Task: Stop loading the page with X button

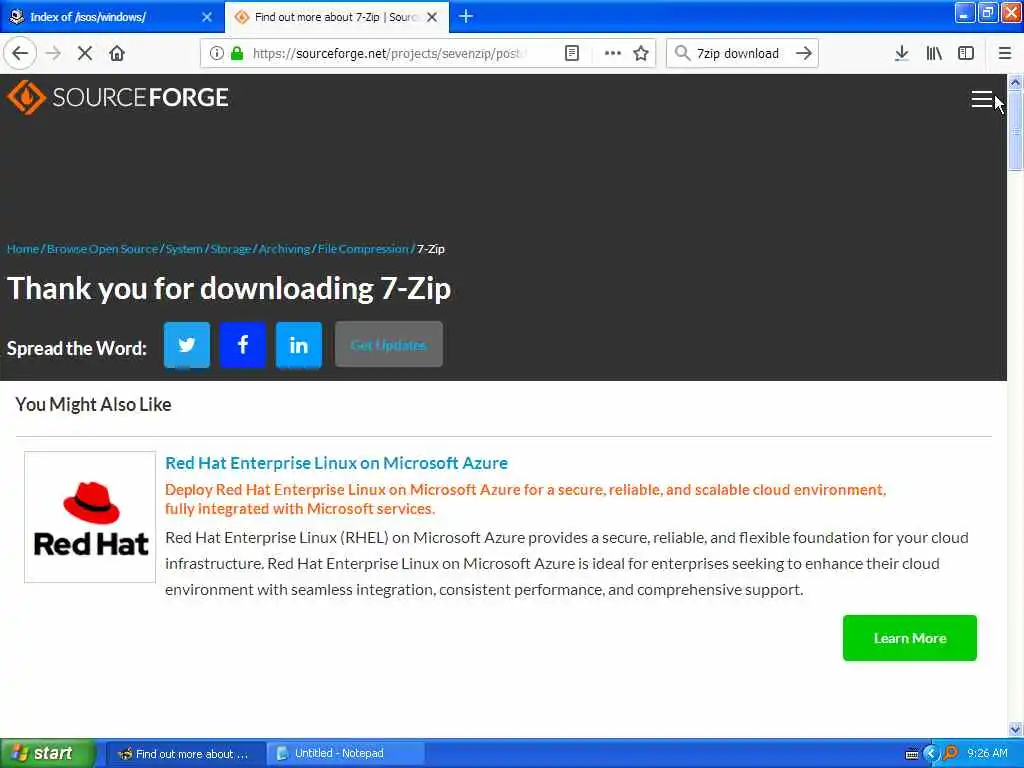Action: coord(85,53)
